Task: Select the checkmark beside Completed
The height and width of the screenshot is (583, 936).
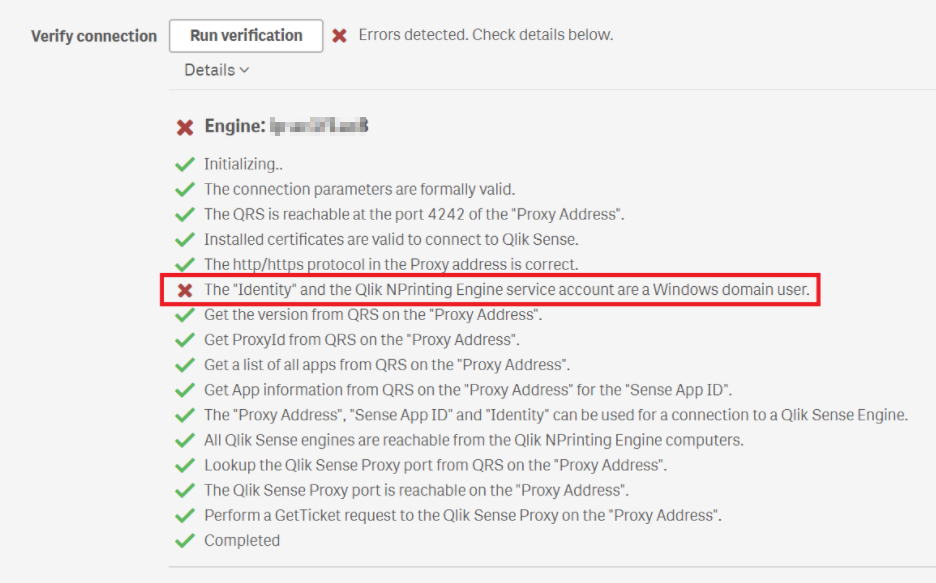Action: click(x=184, y=540)
